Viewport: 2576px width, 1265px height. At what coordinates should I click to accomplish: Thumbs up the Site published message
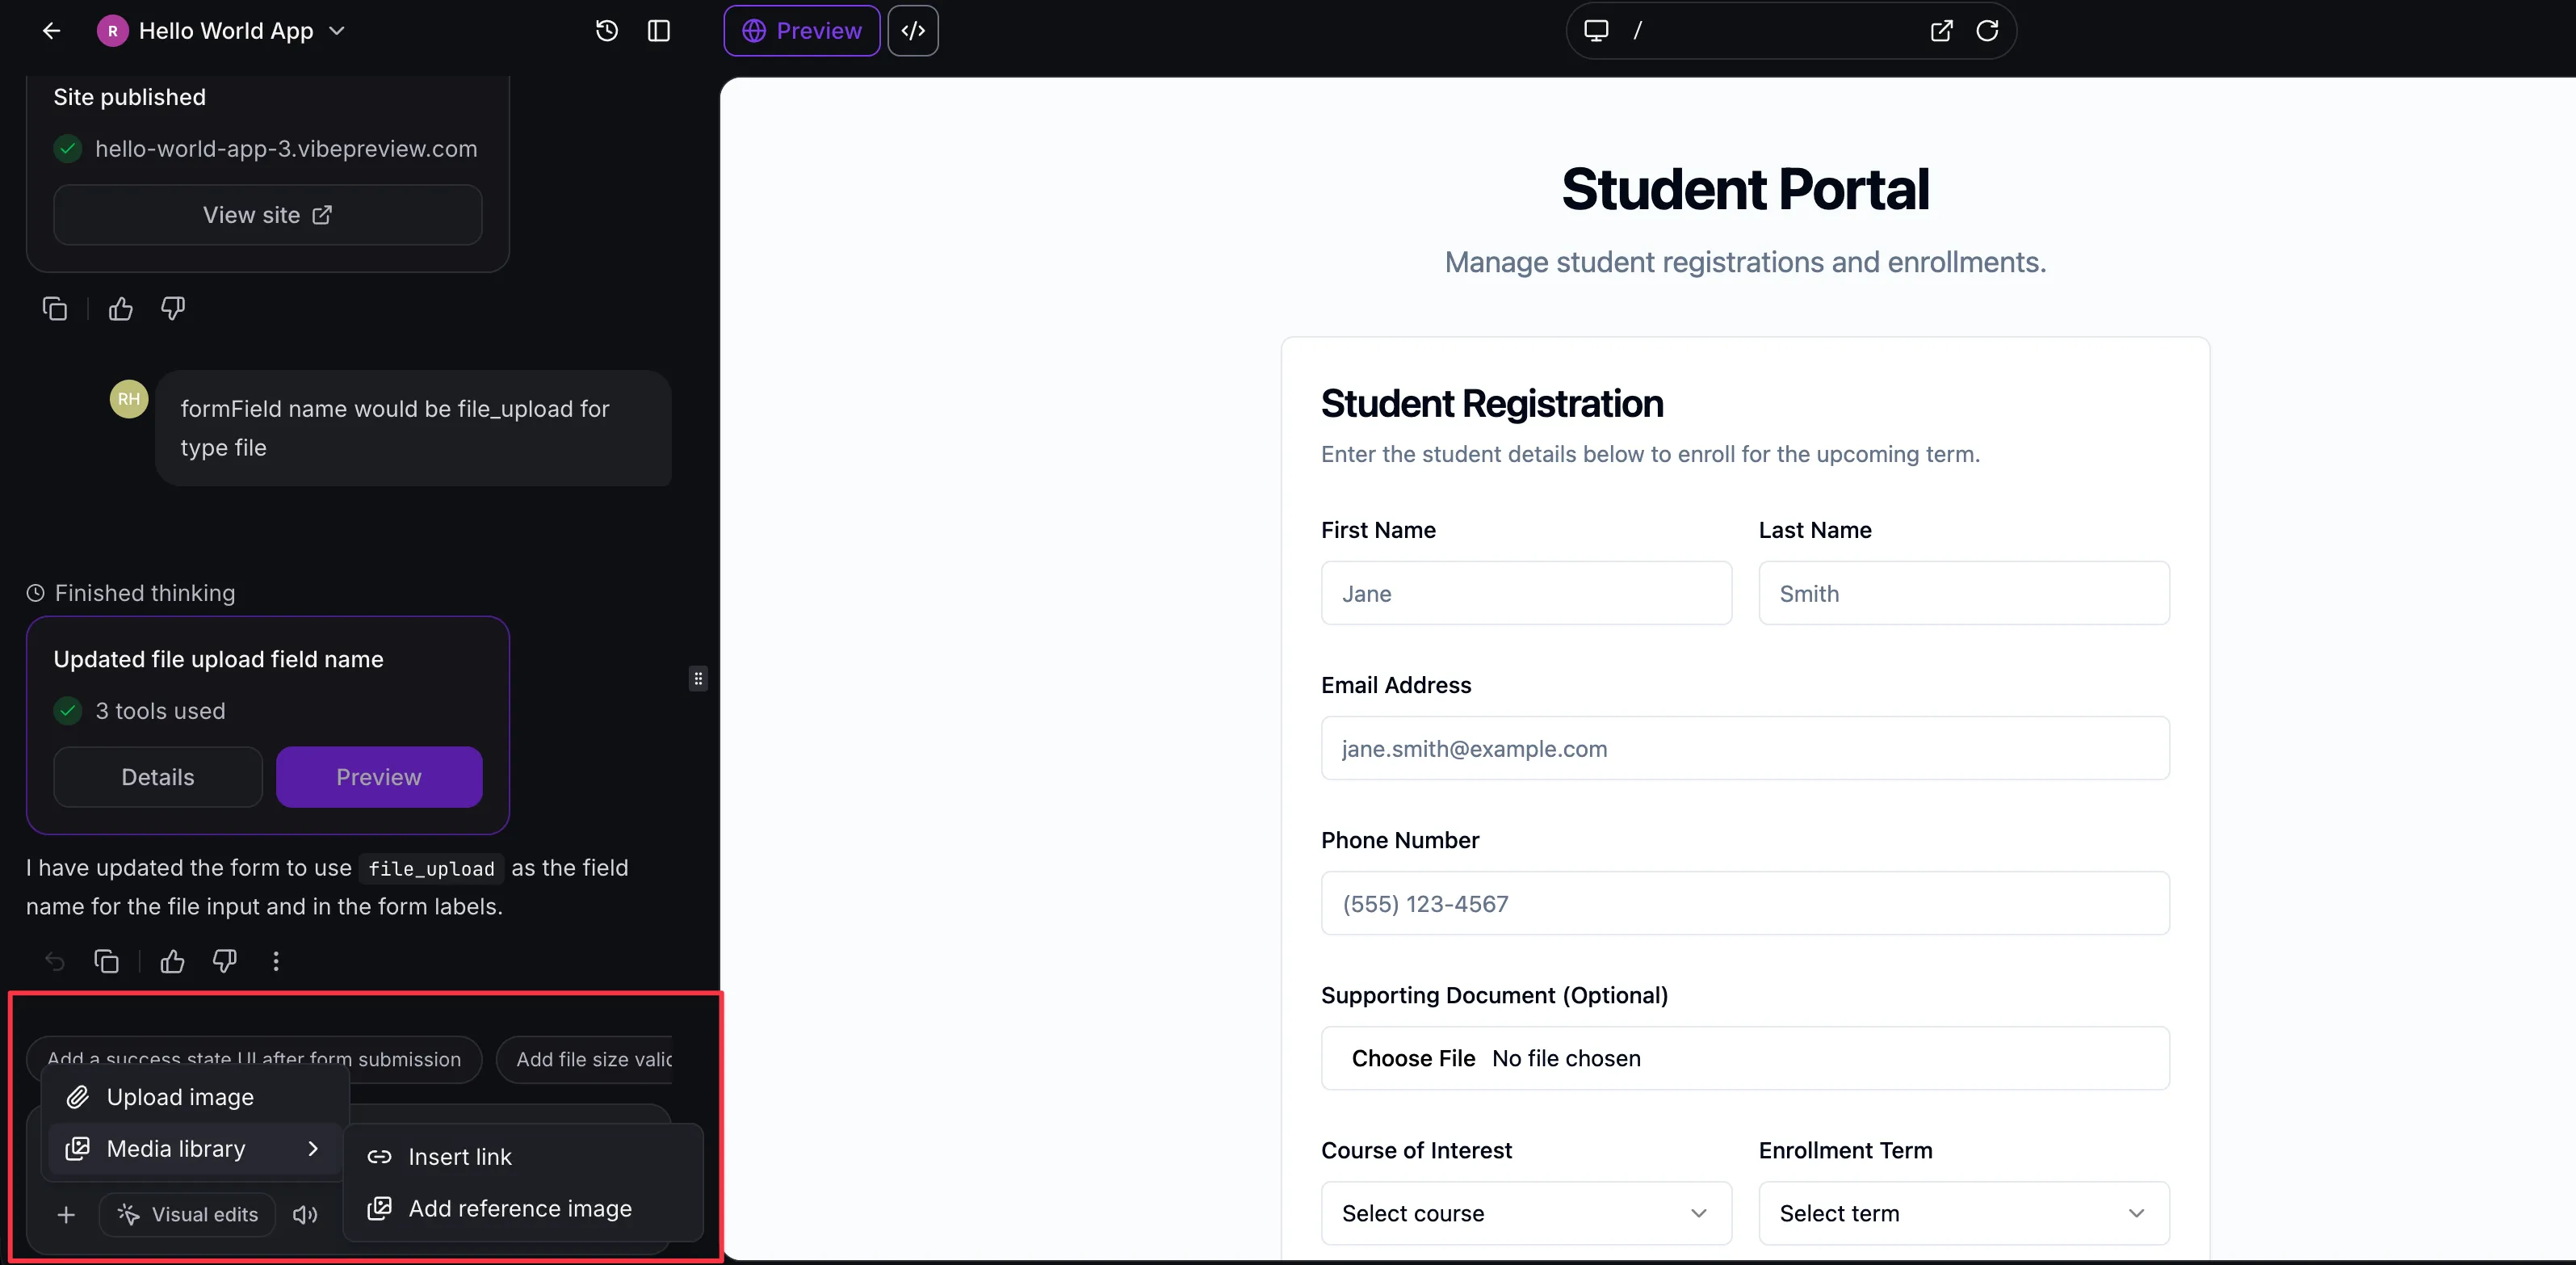click(x=121, y=309)
